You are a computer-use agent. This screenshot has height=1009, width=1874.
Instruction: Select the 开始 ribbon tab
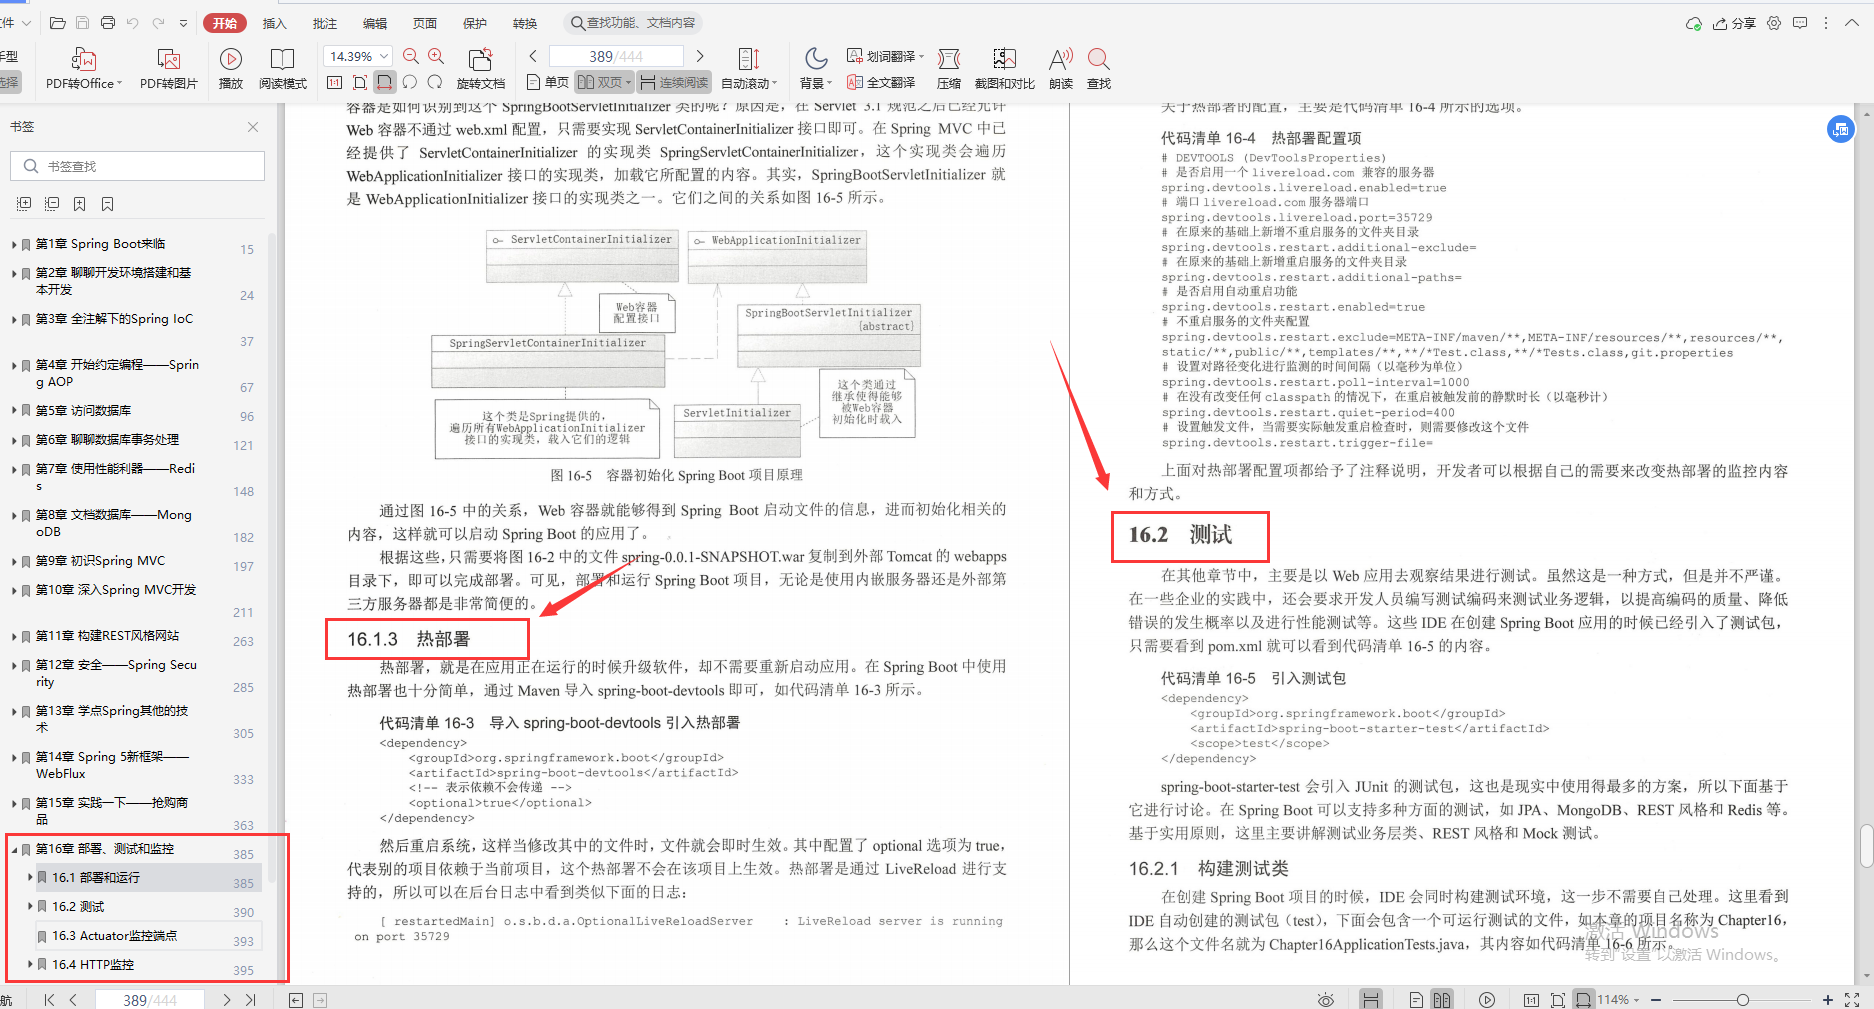tap(225, 23)
